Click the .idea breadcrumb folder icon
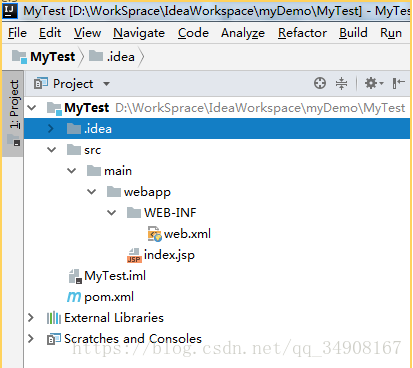 pos(96,56)
